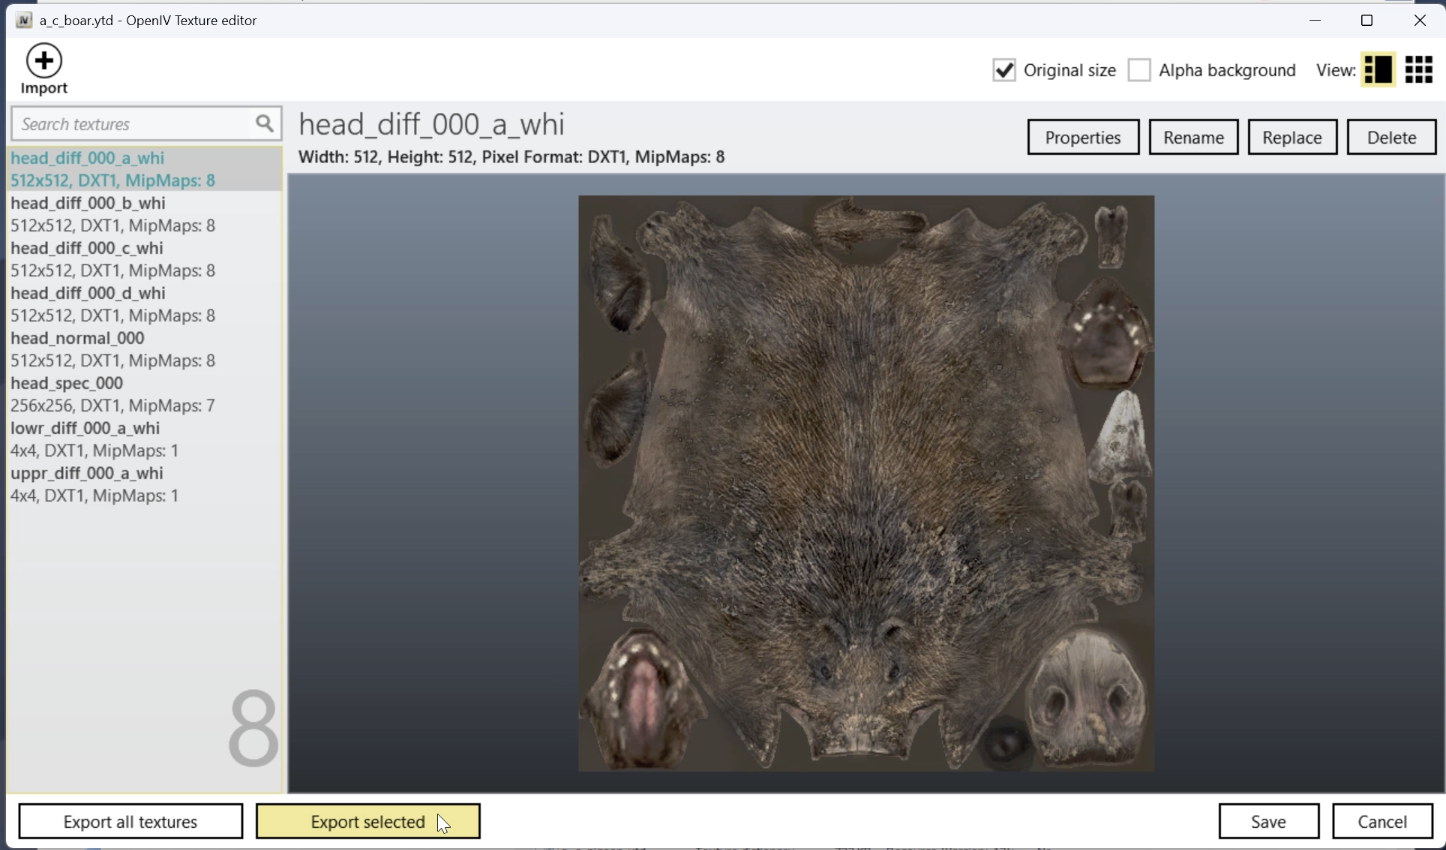
Task: Switch to list detail view icon
Action: point(1377,70)
